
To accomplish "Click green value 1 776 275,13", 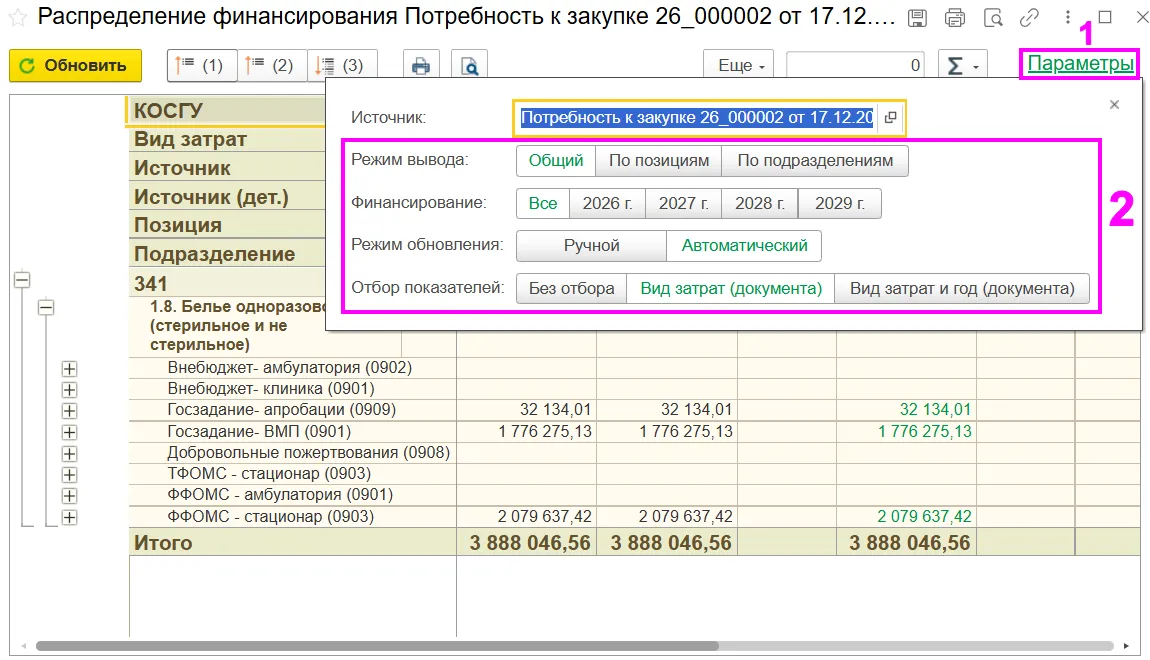I will [x=924, y=432].
